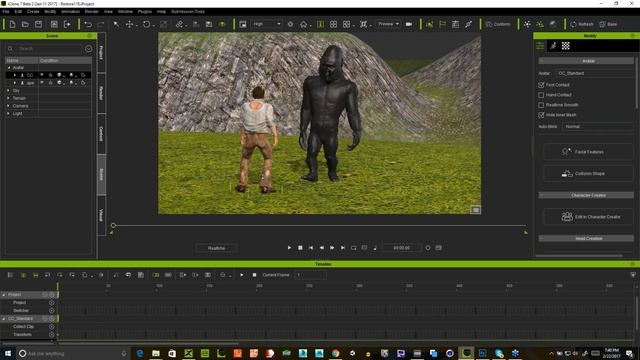Open the Preview mode dropdown

point(388,24)
